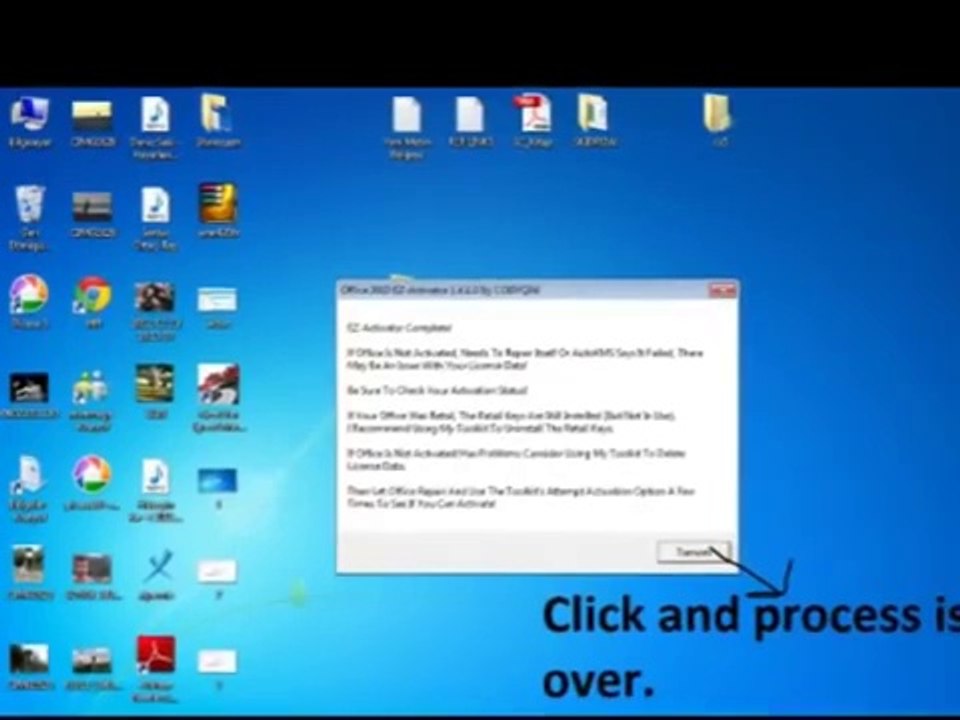This screenshot has width=960, height=720.
Task: Click the "EZ-Activator Complete!" message line
Action: point(399,328)
